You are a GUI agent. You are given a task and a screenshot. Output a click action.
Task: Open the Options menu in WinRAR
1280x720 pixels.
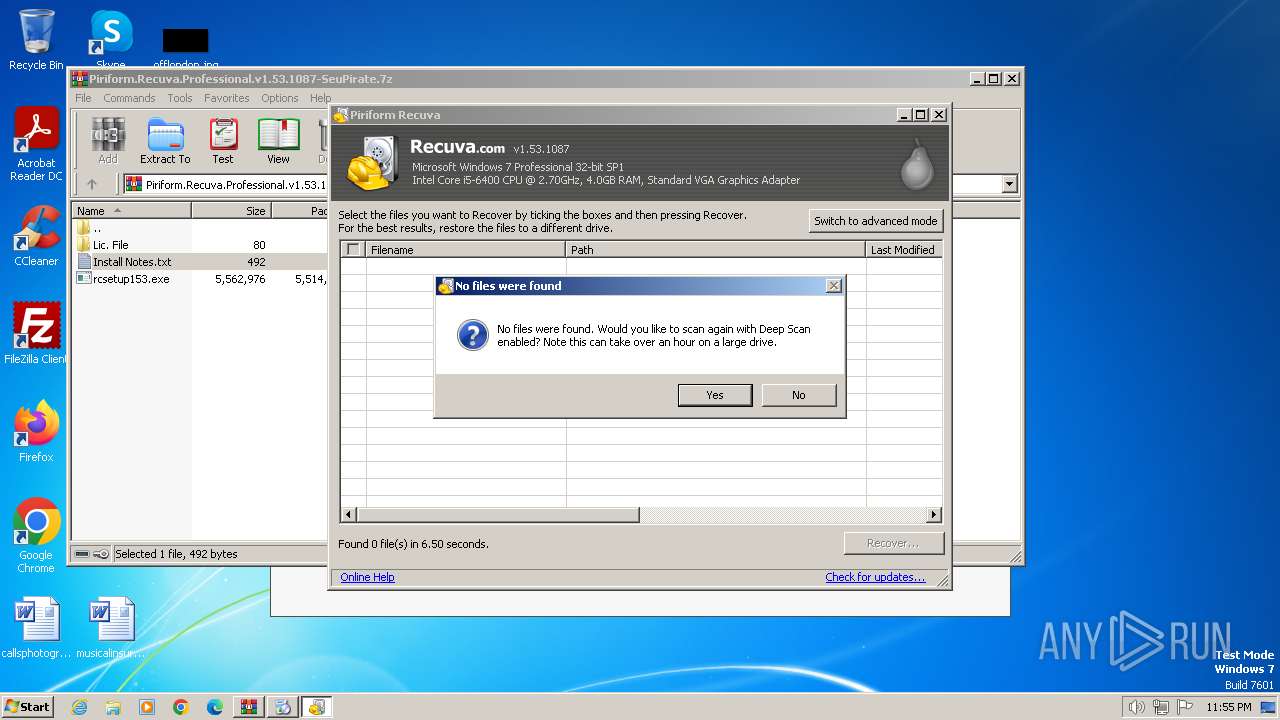click(x=280, y=98)
